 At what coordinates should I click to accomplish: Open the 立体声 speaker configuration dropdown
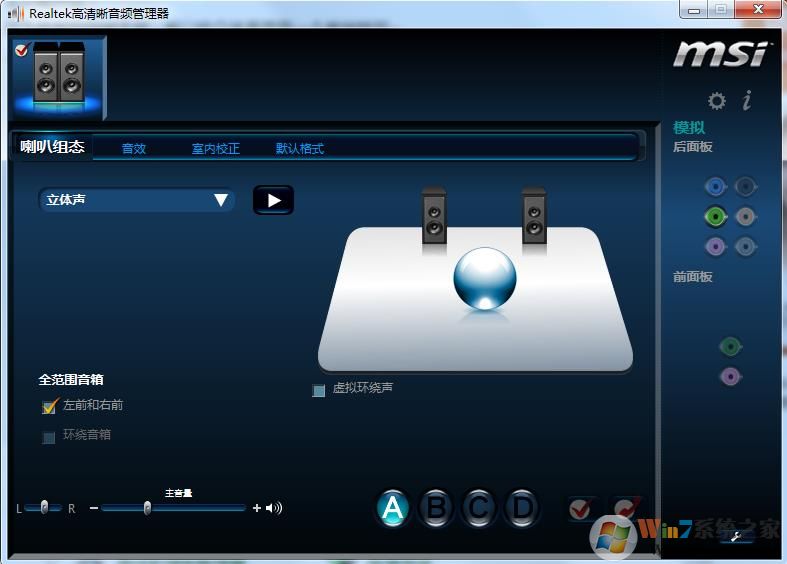click(x=137, y=200)
